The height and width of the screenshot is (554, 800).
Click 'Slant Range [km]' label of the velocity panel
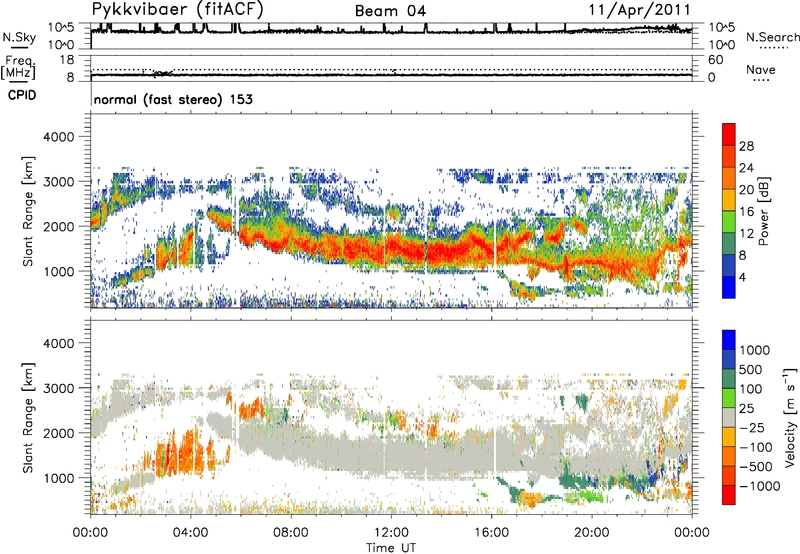point(28,418)
